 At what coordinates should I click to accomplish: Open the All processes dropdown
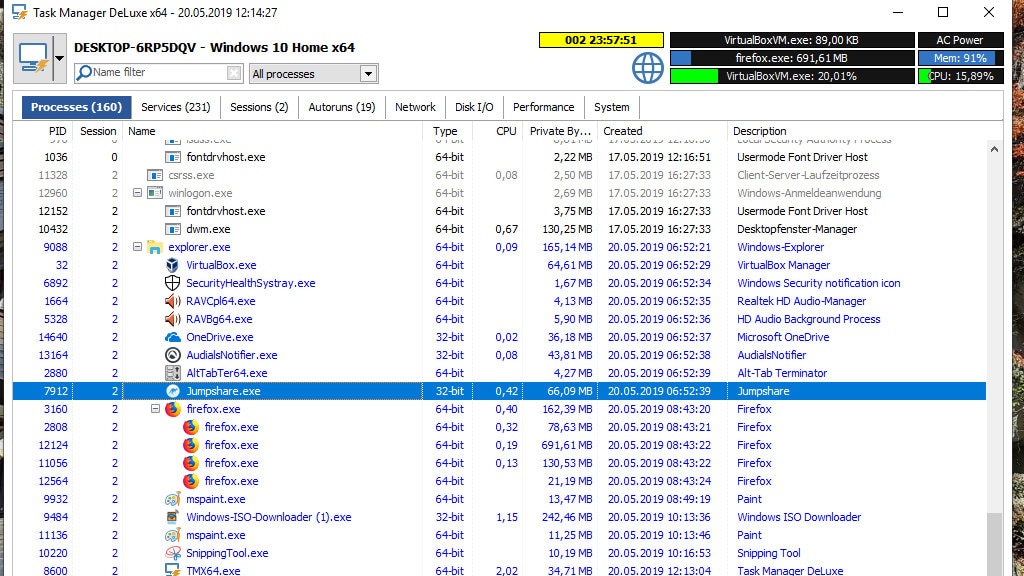[367, 73]
